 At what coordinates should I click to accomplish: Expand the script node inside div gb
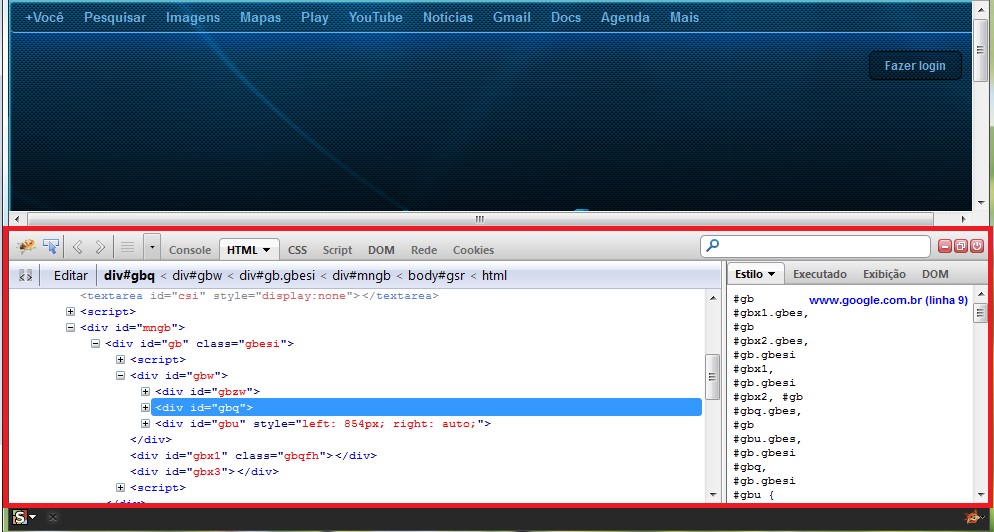pos(120,360)
